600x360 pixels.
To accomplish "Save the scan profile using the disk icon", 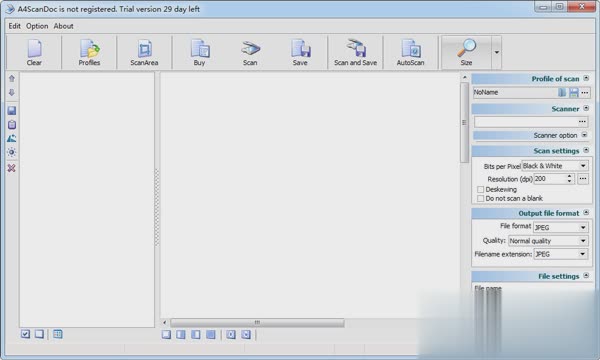I will click(x=574, y=92).
